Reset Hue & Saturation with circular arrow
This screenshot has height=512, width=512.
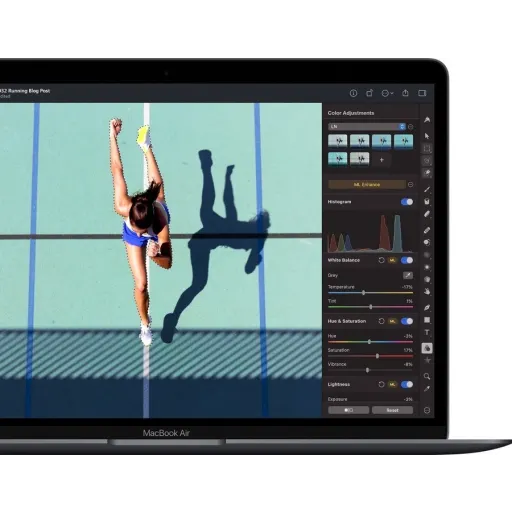tap(381, 321)
